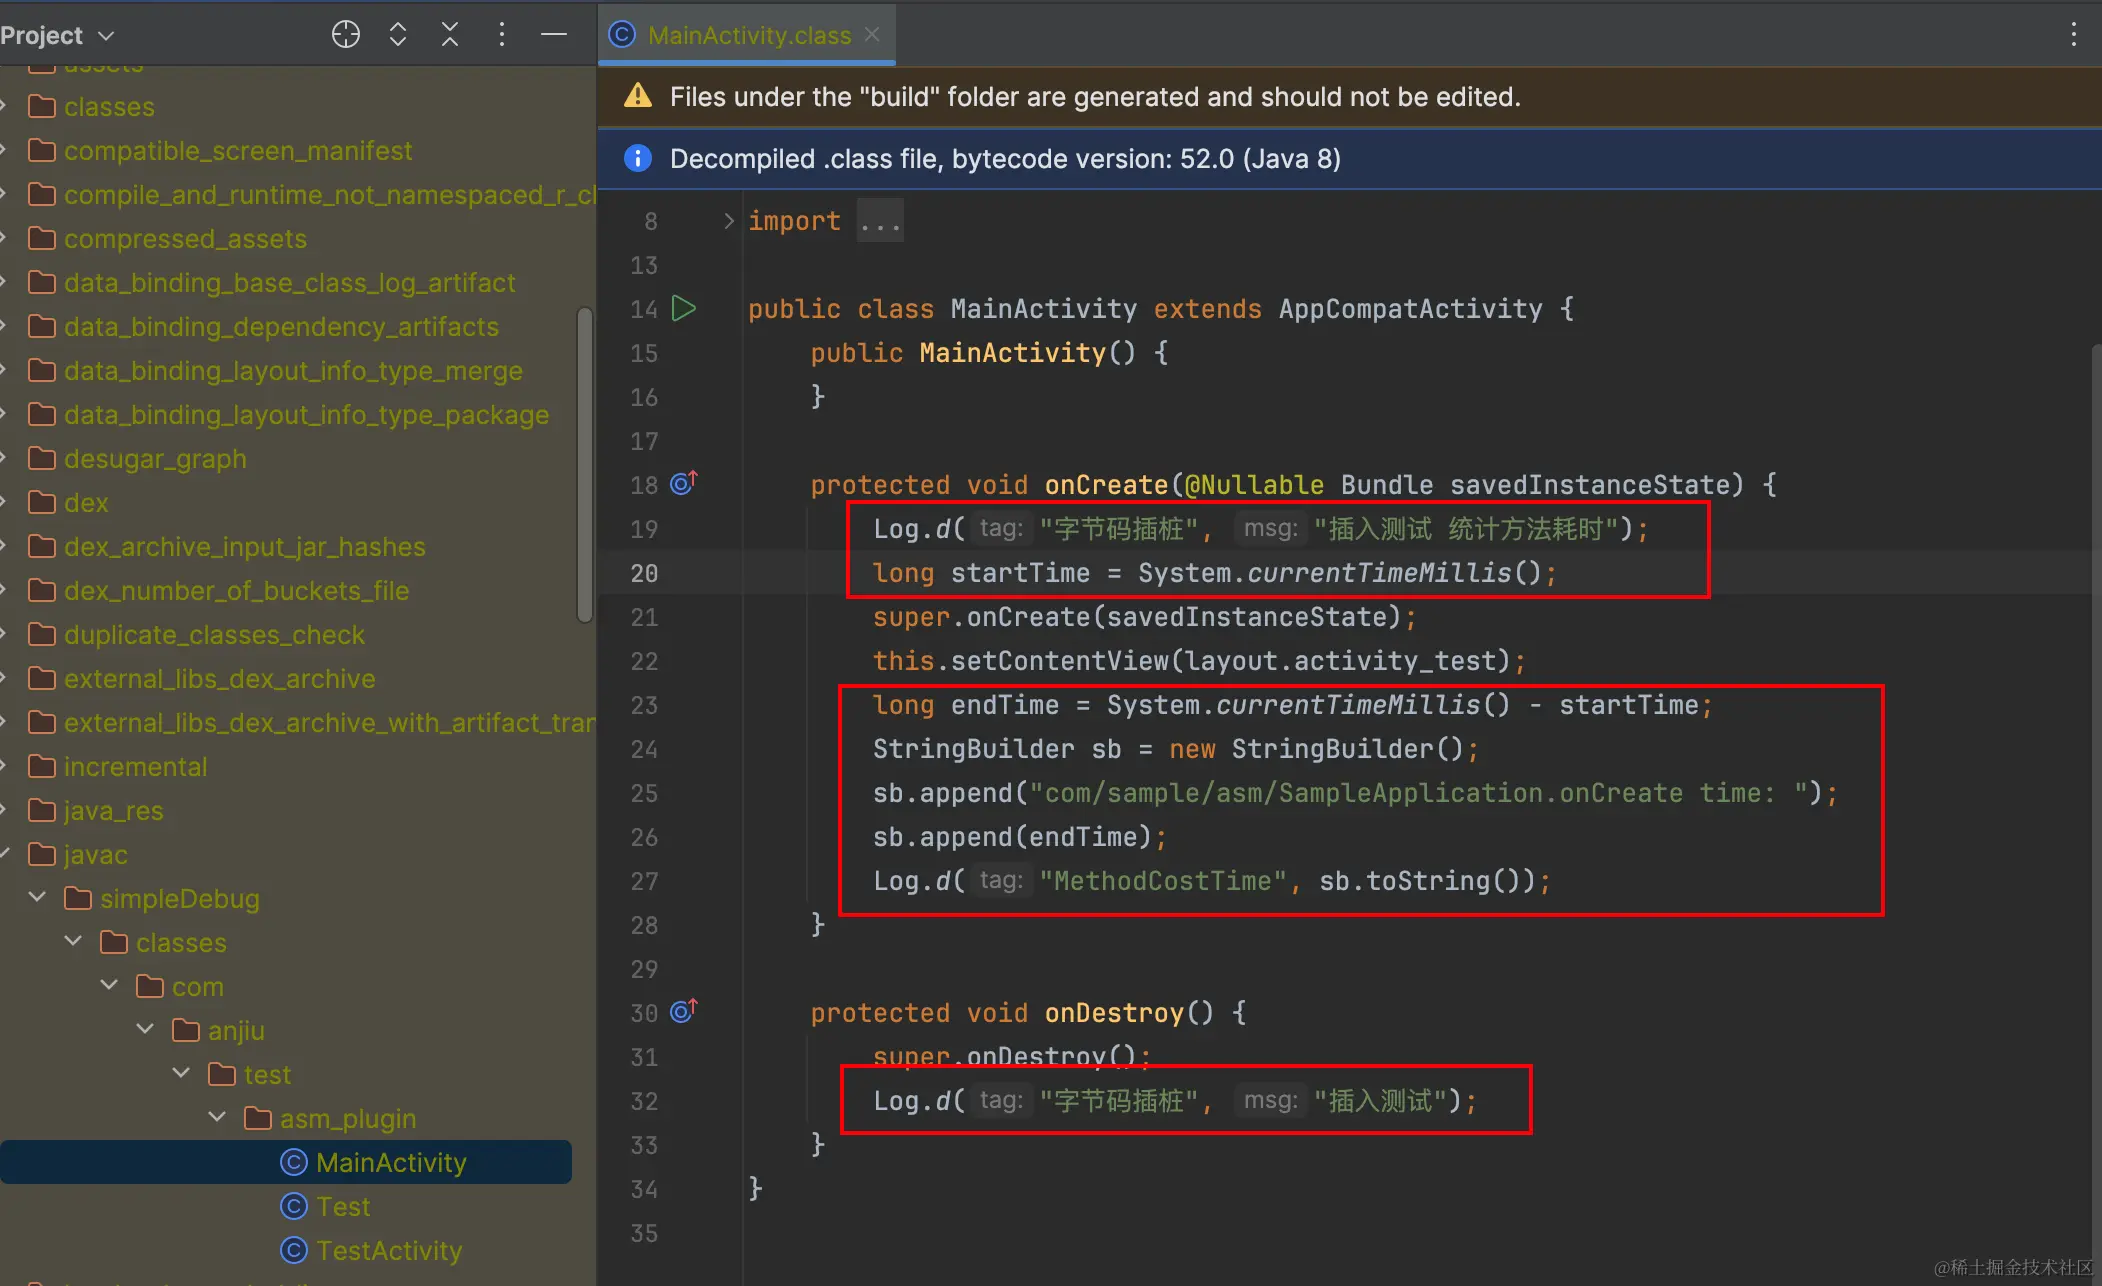Click the folded import ellipsis placeholder
Screen dimensions: 2102x1286
(x=880, y=221)
